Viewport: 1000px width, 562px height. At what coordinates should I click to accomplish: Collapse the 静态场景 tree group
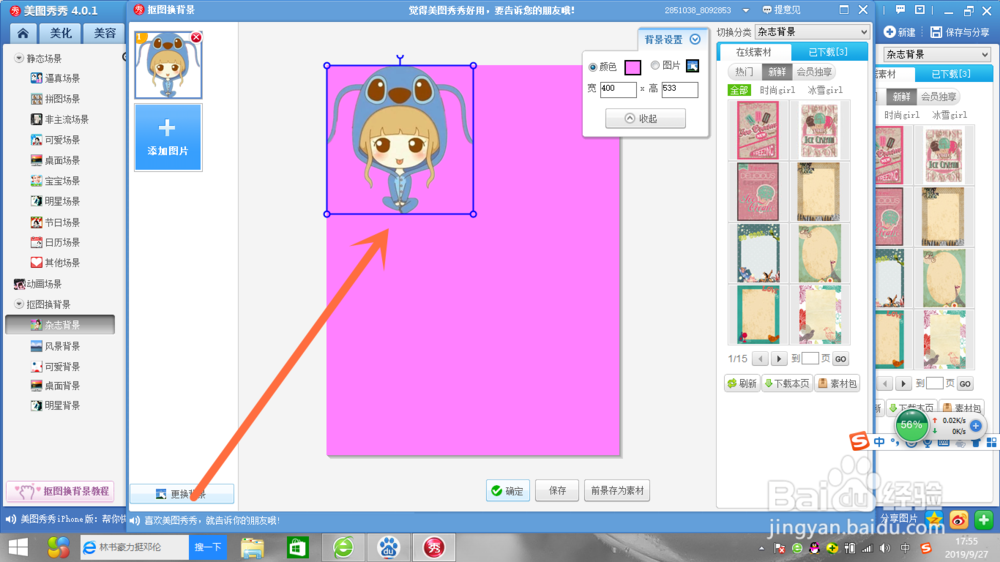tap(18, 58)
